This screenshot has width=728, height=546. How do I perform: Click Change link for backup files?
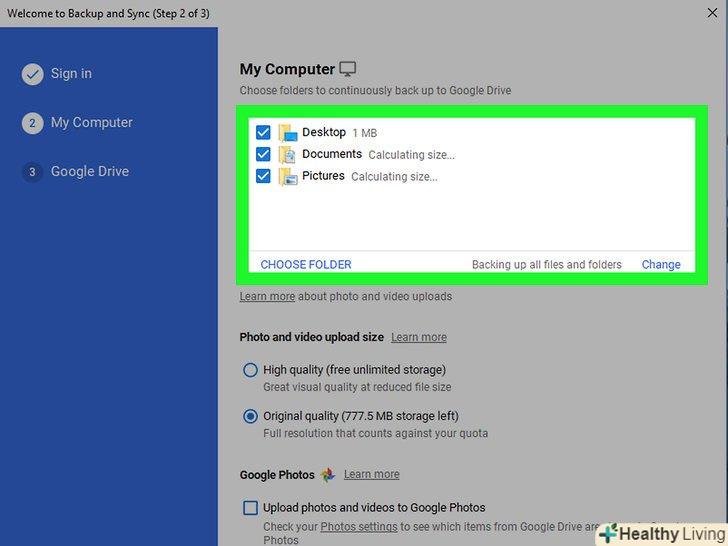[x=661, y=265]
